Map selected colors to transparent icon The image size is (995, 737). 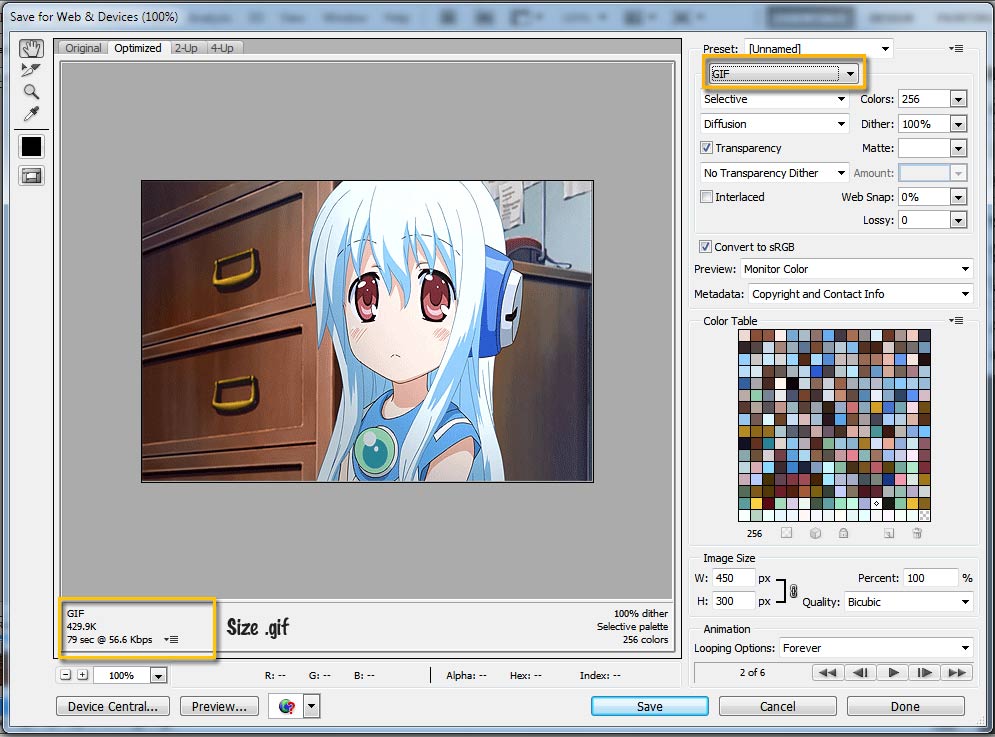(786, 533)
